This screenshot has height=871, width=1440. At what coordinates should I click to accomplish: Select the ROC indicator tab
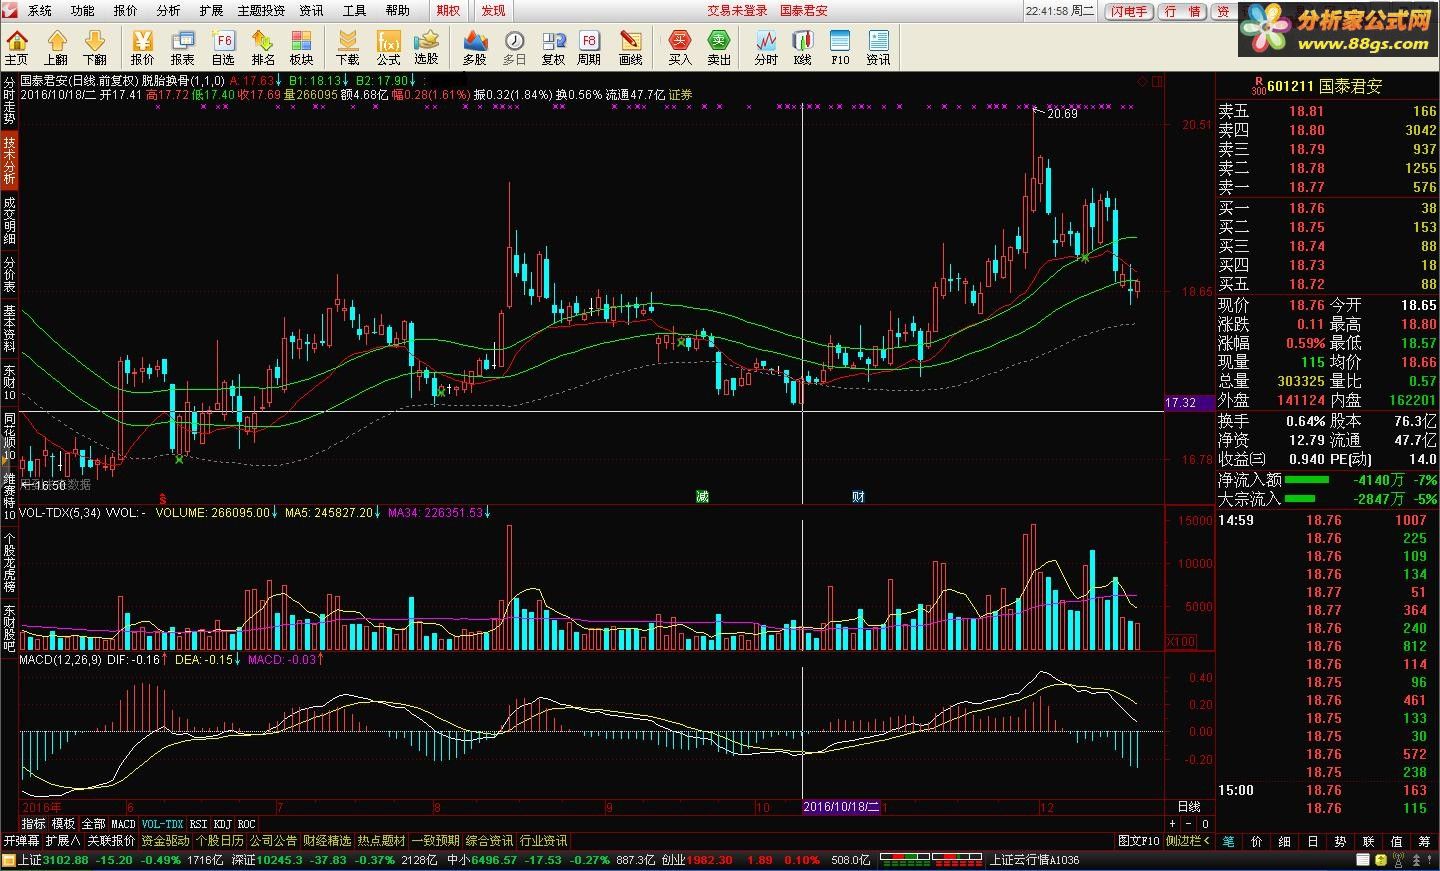tap(246, 824)
